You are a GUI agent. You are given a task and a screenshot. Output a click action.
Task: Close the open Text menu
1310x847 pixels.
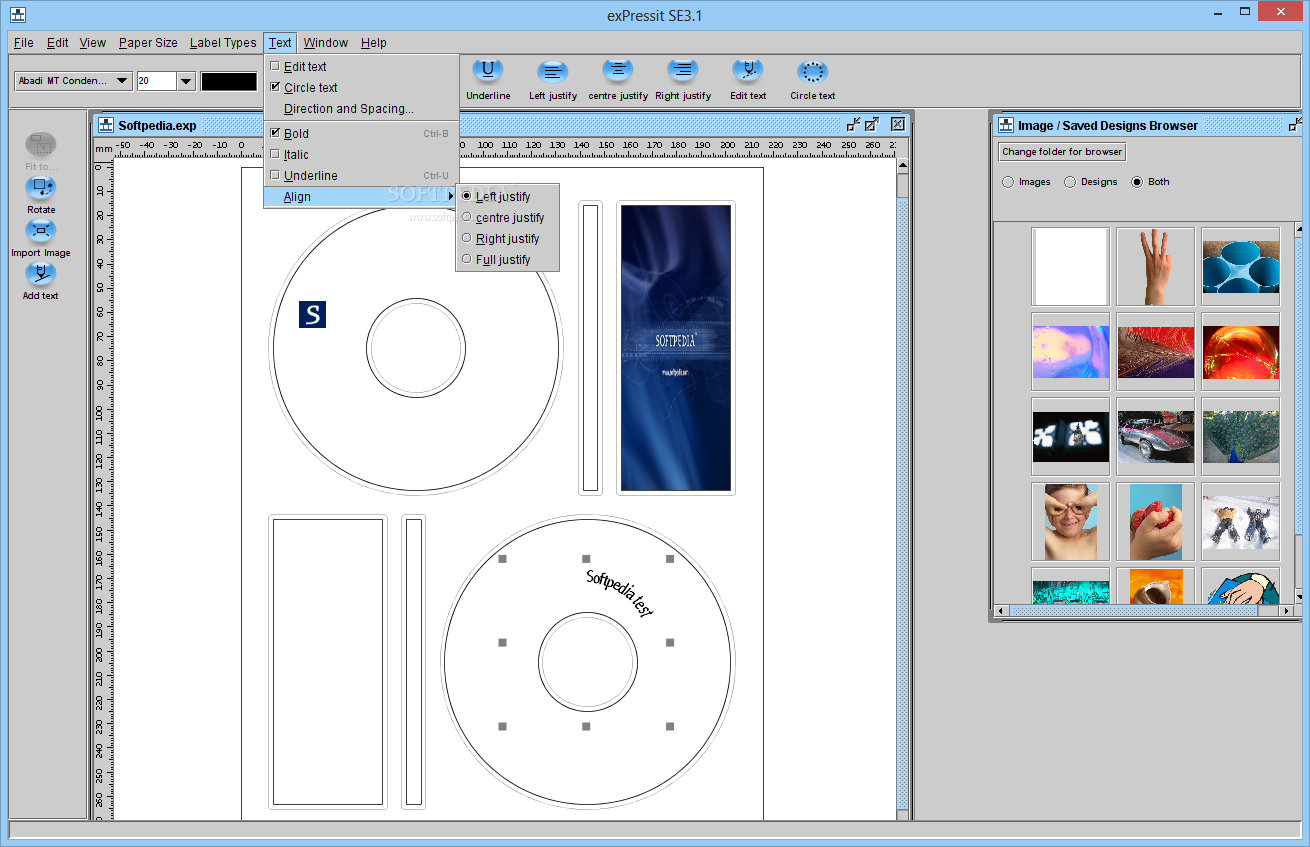(280, 43)
